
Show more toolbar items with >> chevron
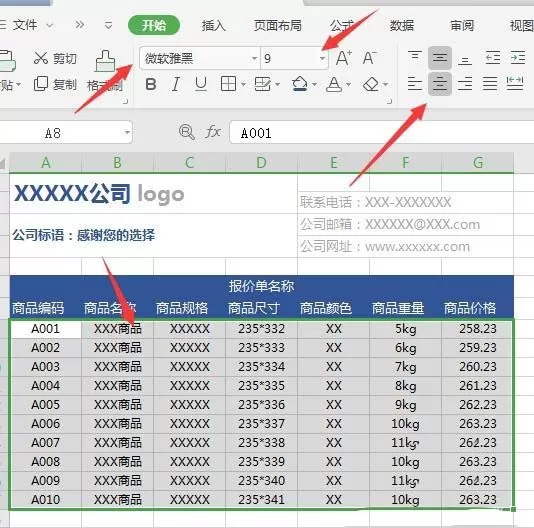80,25
